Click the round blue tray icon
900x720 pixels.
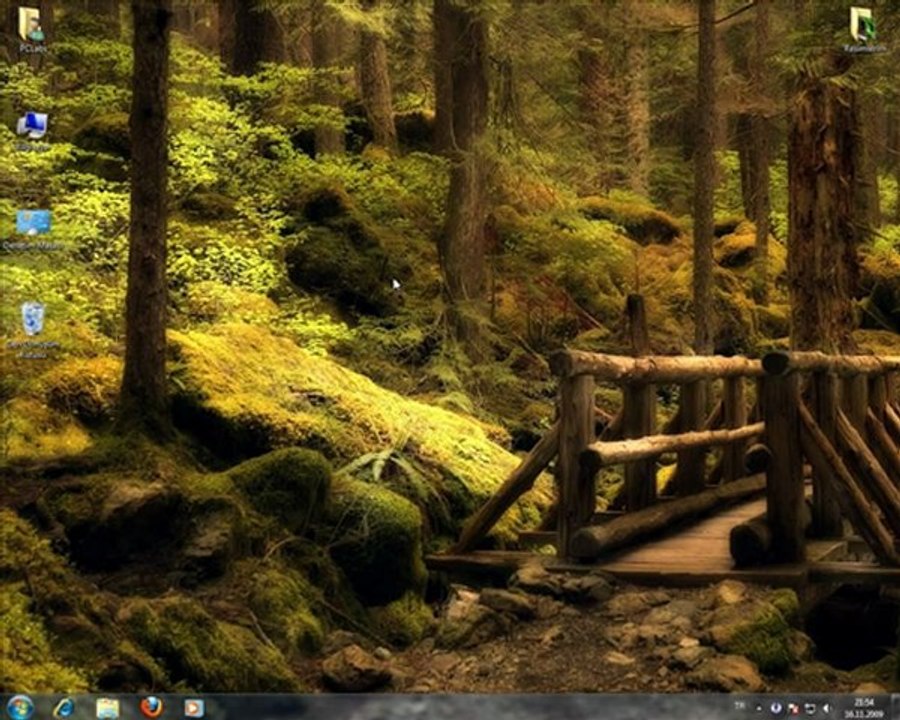pyautogui.click(x=775, y=709)
